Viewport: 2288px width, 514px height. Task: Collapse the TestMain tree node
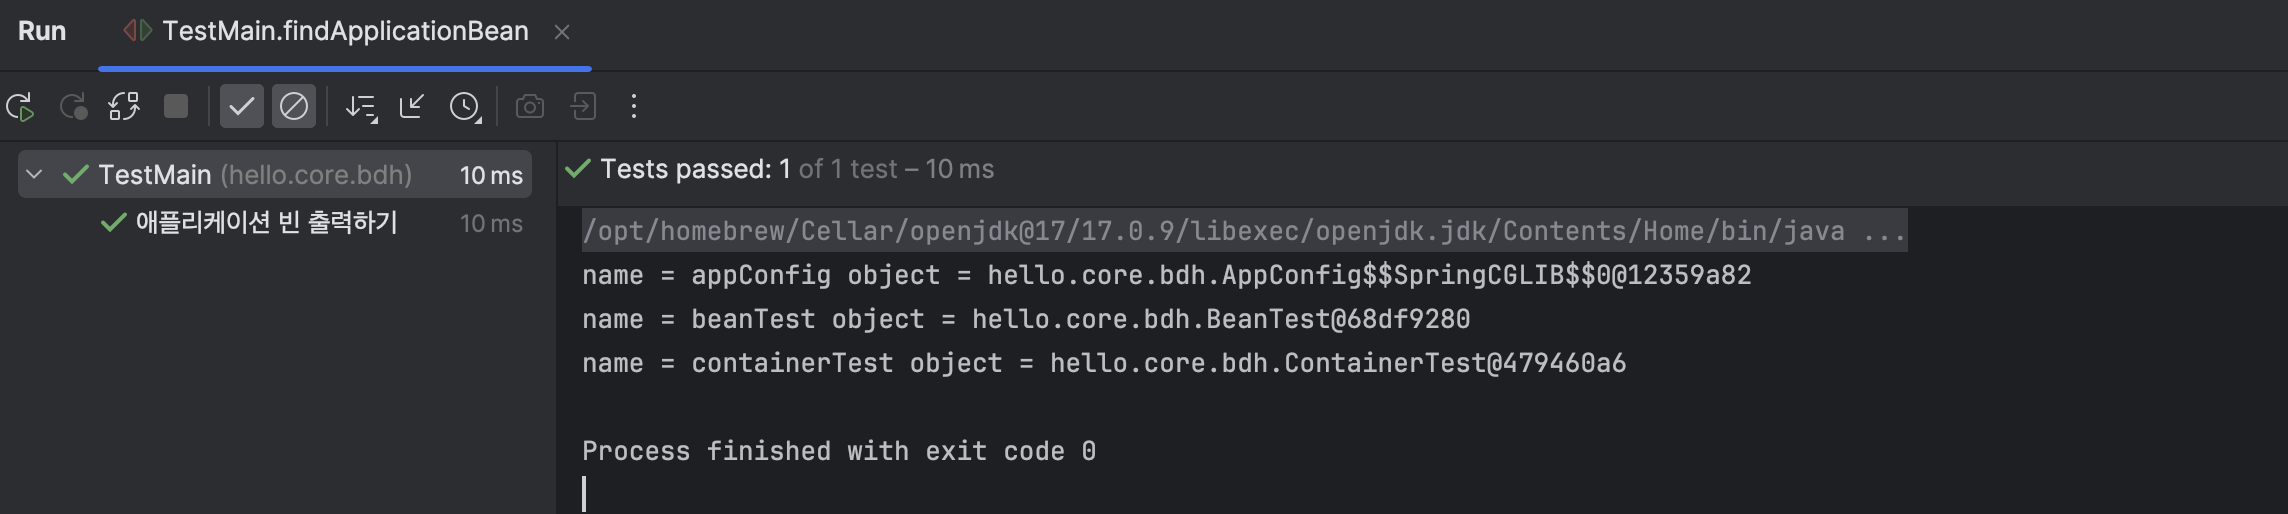point(35,175)
